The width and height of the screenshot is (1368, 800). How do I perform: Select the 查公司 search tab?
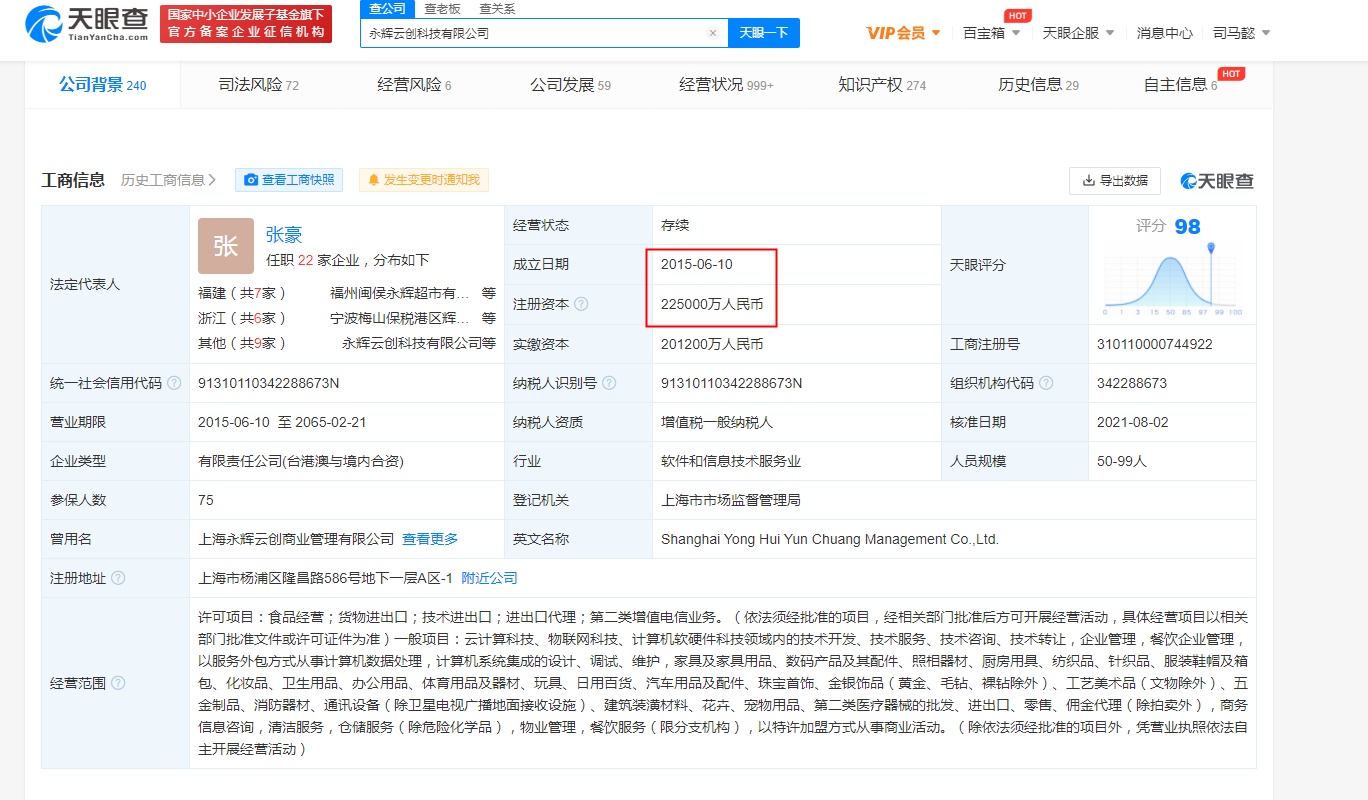pyautogui.click(x=387, y=9)
